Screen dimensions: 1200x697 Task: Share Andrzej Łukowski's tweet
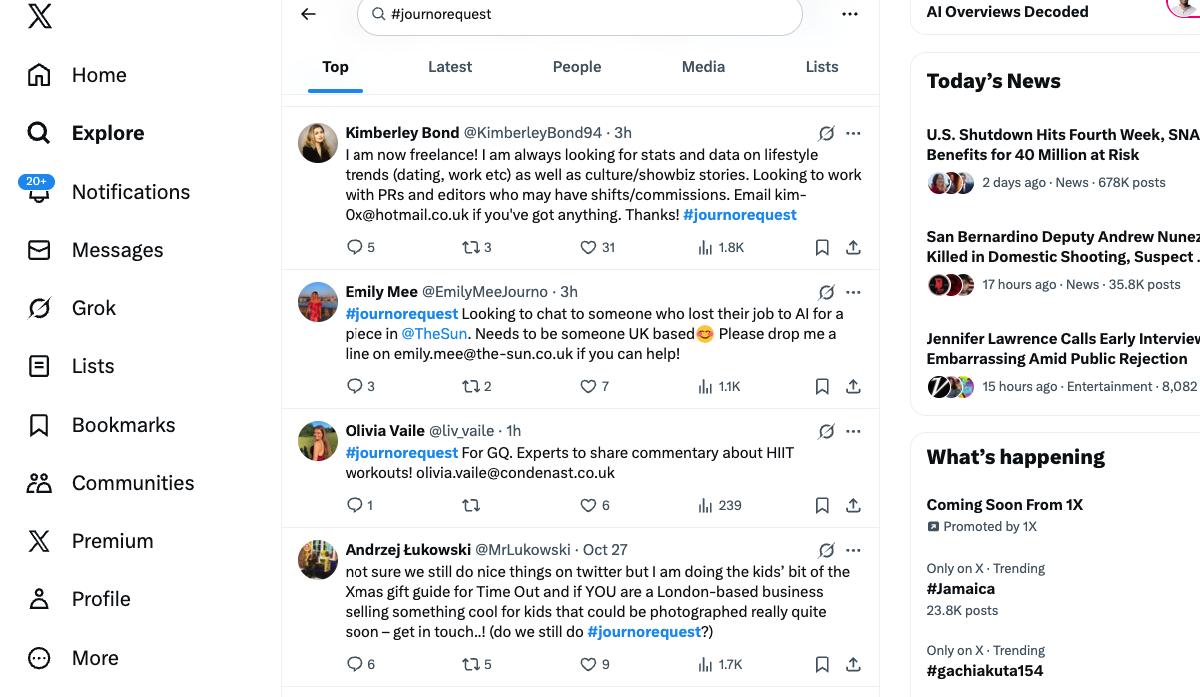(853, 663)
